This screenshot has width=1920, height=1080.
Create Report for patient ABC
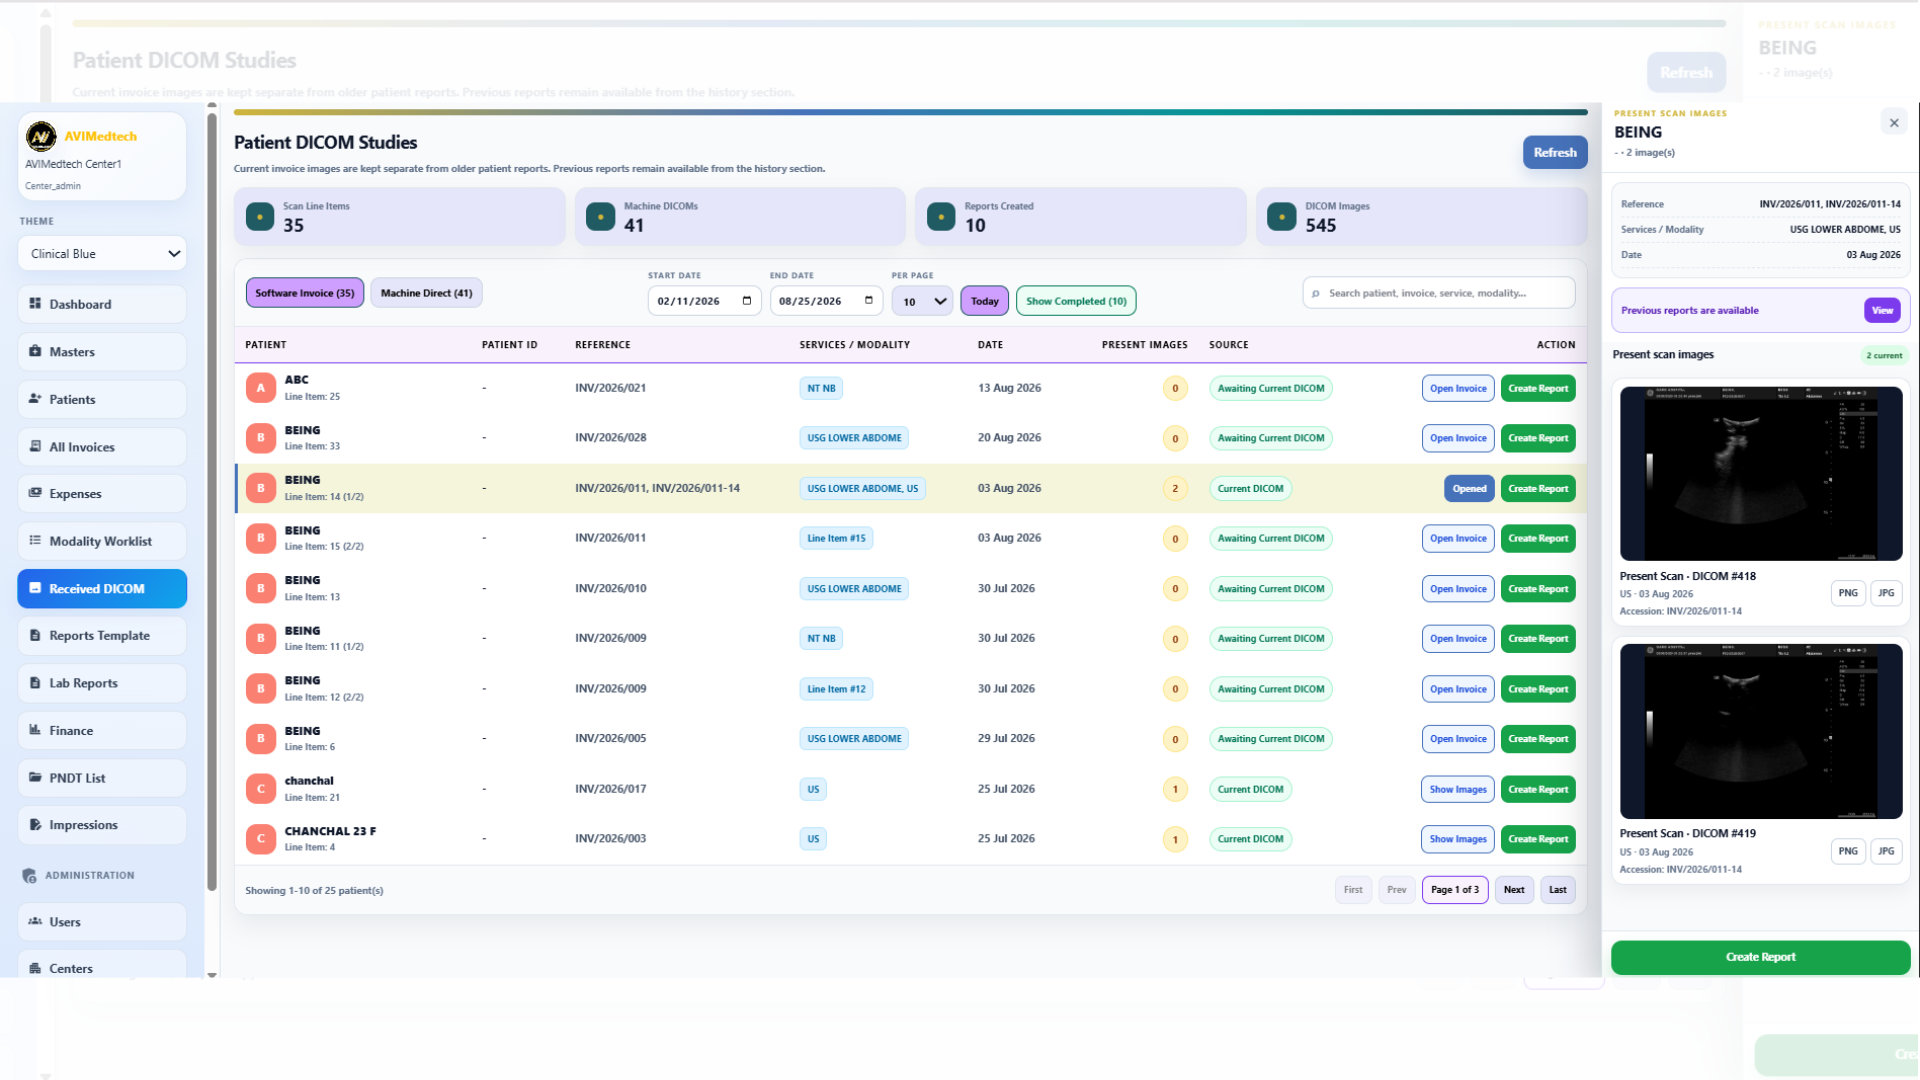[1538, 389]
